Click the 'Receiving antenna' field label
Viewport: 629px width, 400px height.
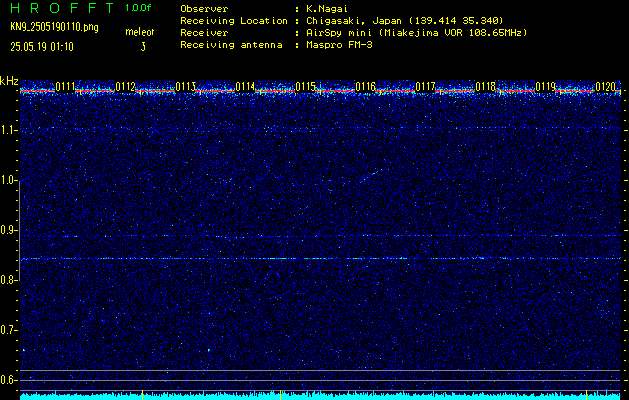[x=231, y=45]
